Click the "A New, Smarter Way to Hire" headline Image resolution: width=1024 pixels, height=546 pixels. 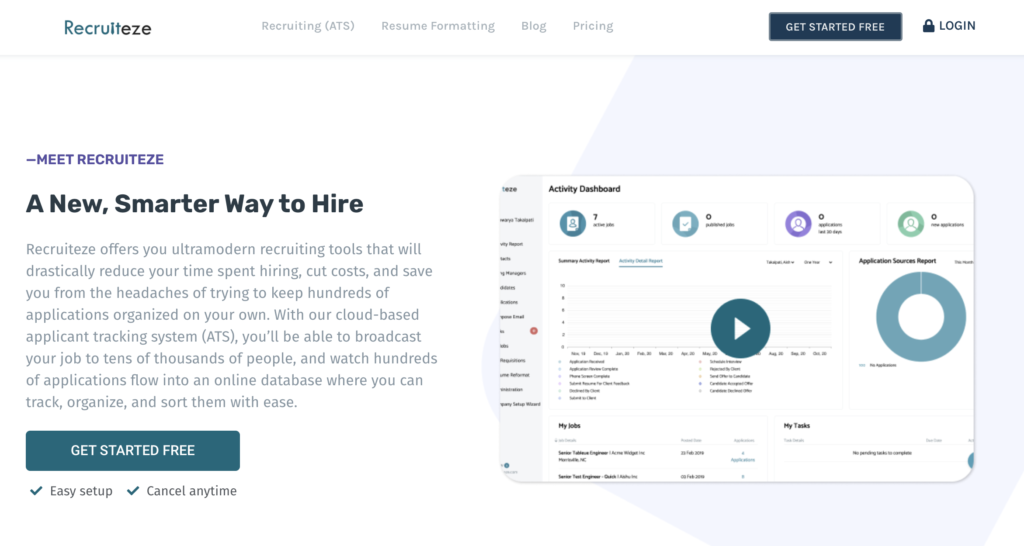[195, 204]
